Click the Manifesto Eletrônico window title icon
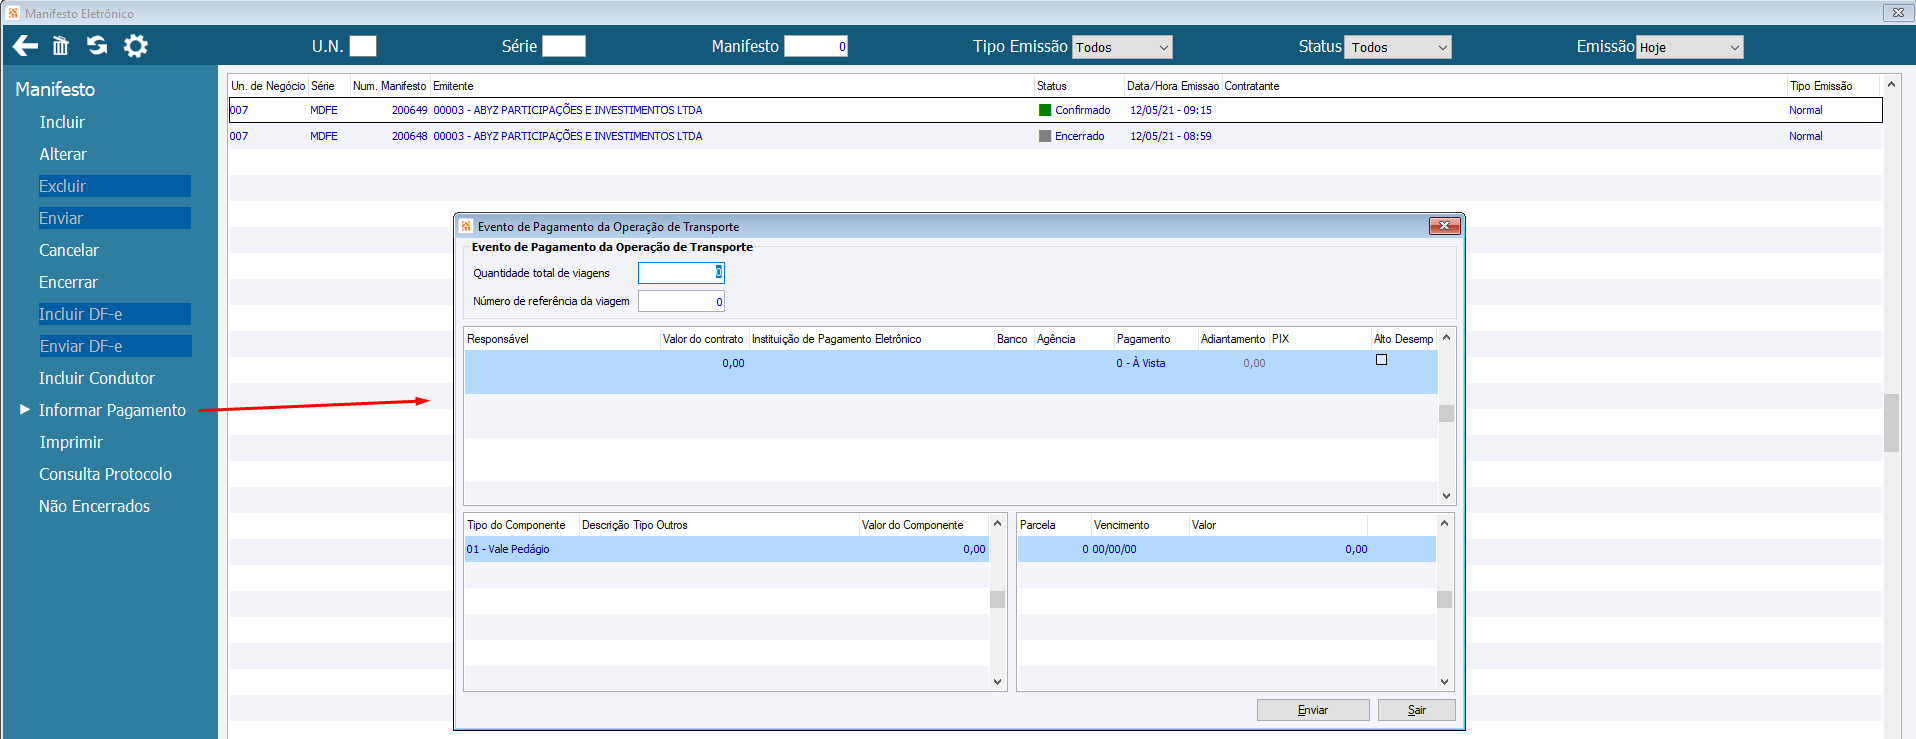This screenshot has width=1916, height=739. click(13, 13)
